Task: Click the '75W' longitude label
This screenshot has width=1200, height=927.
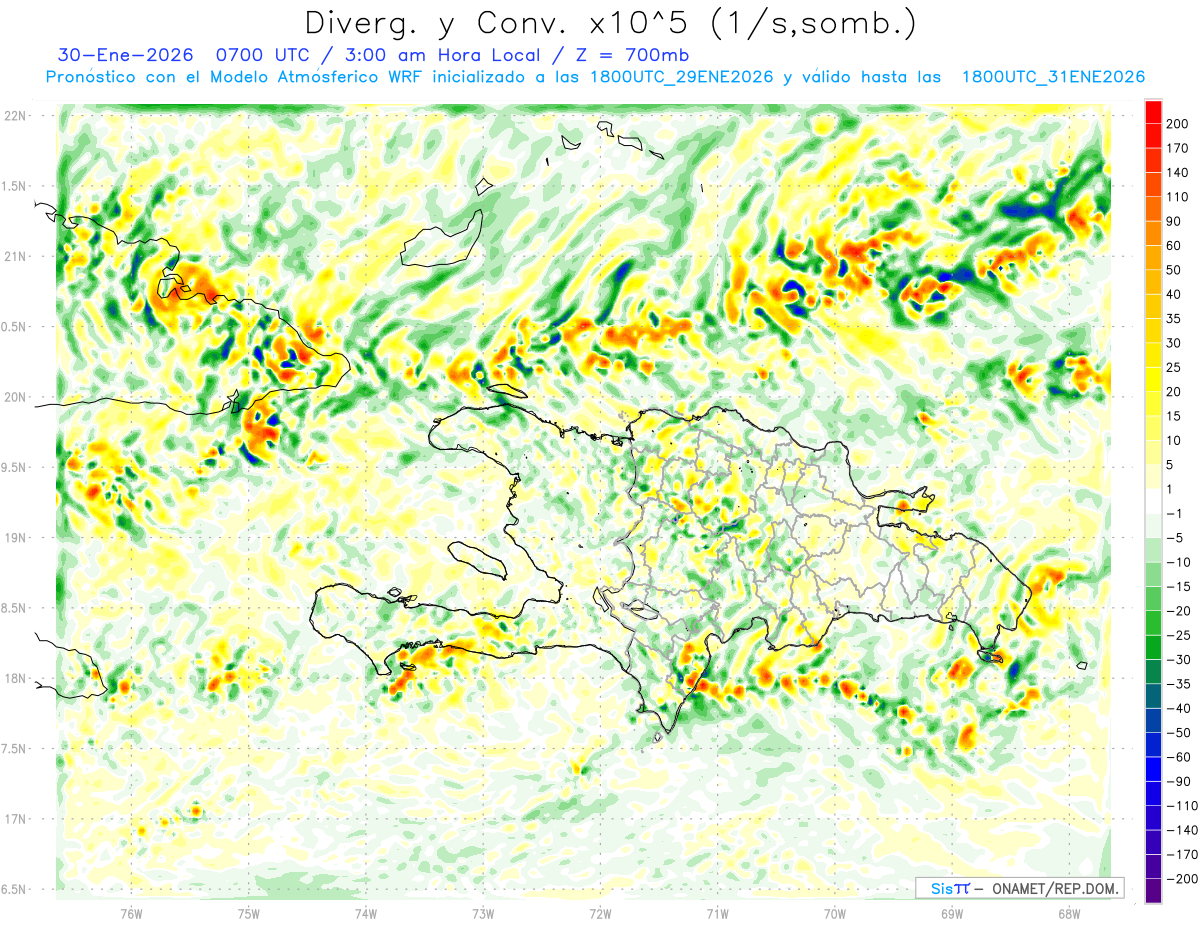Action: click(249, 913)
